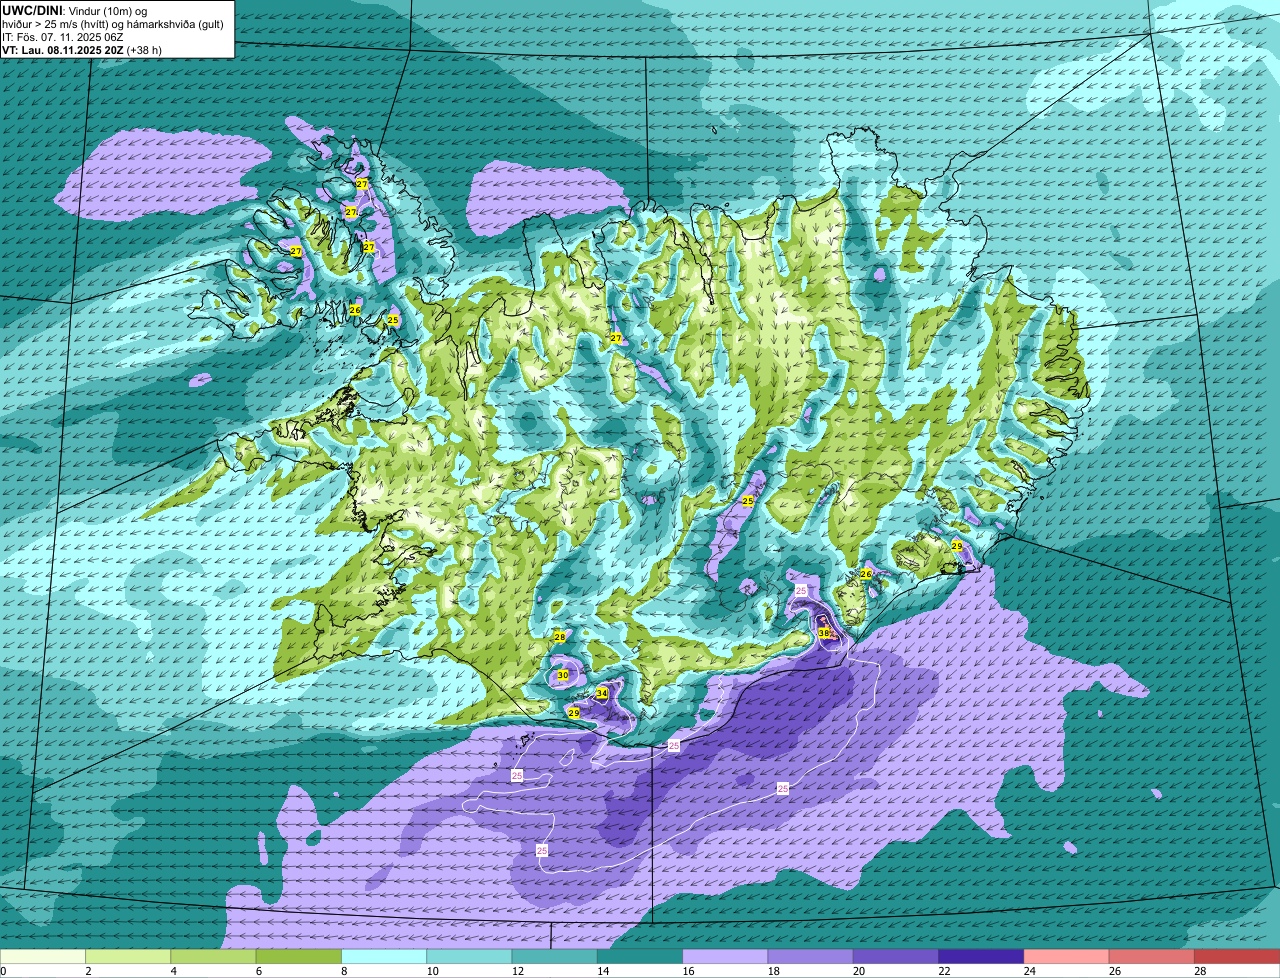The image size is (1280, 978).
Task: Click the 2–4 m/s light green legend swatch
Action: (128, 956)
